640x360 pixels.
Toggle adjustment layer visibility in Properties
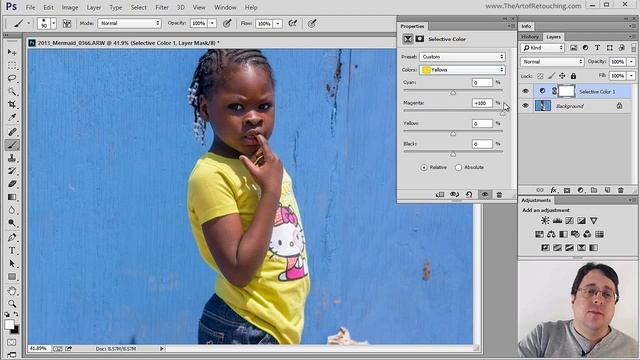pos(484,195)
